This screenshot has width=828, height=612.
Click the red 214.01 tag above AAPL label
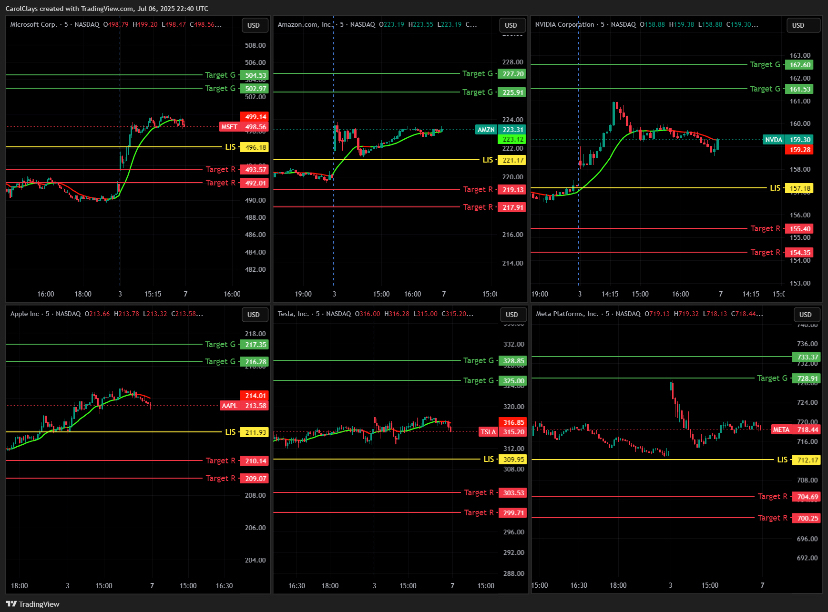(254, 396)
